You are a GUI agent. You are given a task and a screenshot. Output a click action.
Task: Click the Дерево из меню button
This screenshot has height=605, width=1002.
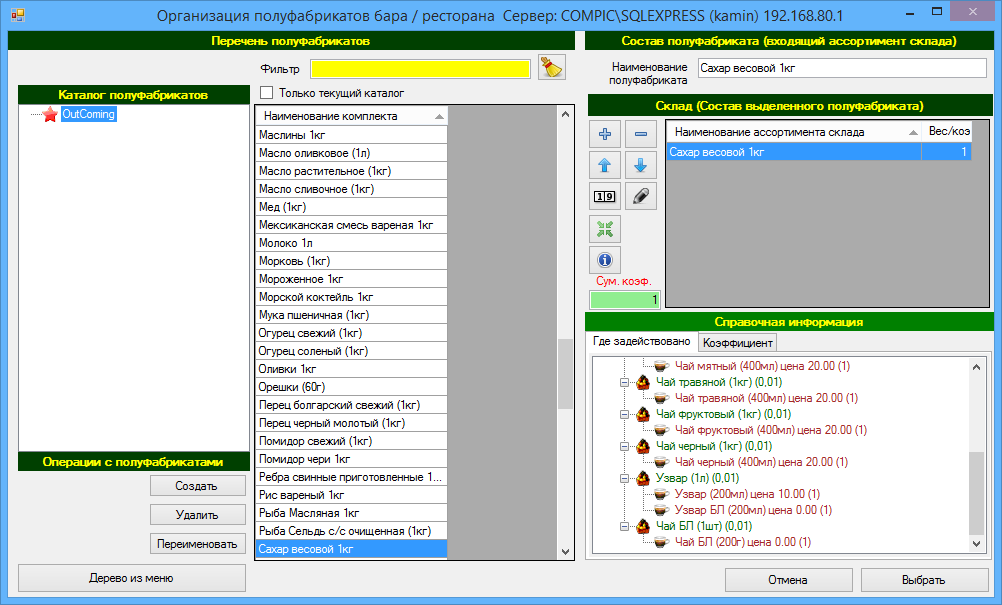(132, 578)
